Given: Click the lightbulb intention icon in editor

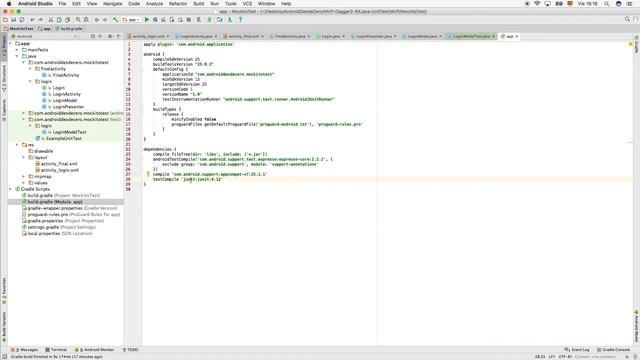Looking at the screenshot, I should [x=148, y=174].
